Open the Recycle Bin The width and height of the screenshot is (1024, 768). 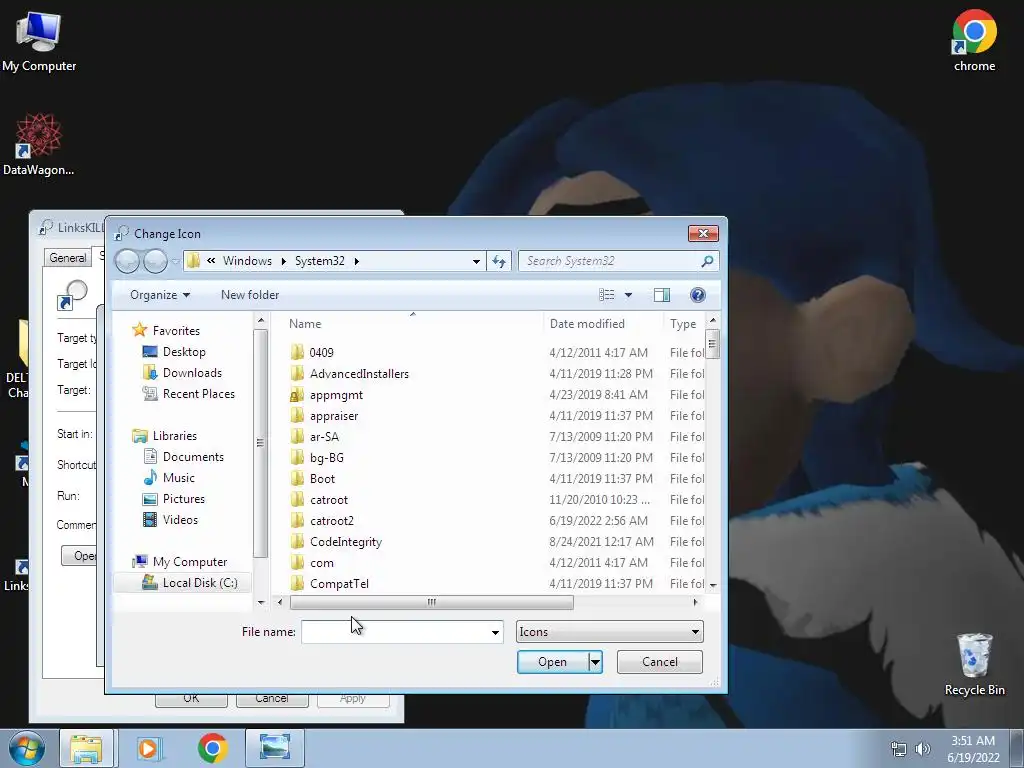(x=974, y=664)
